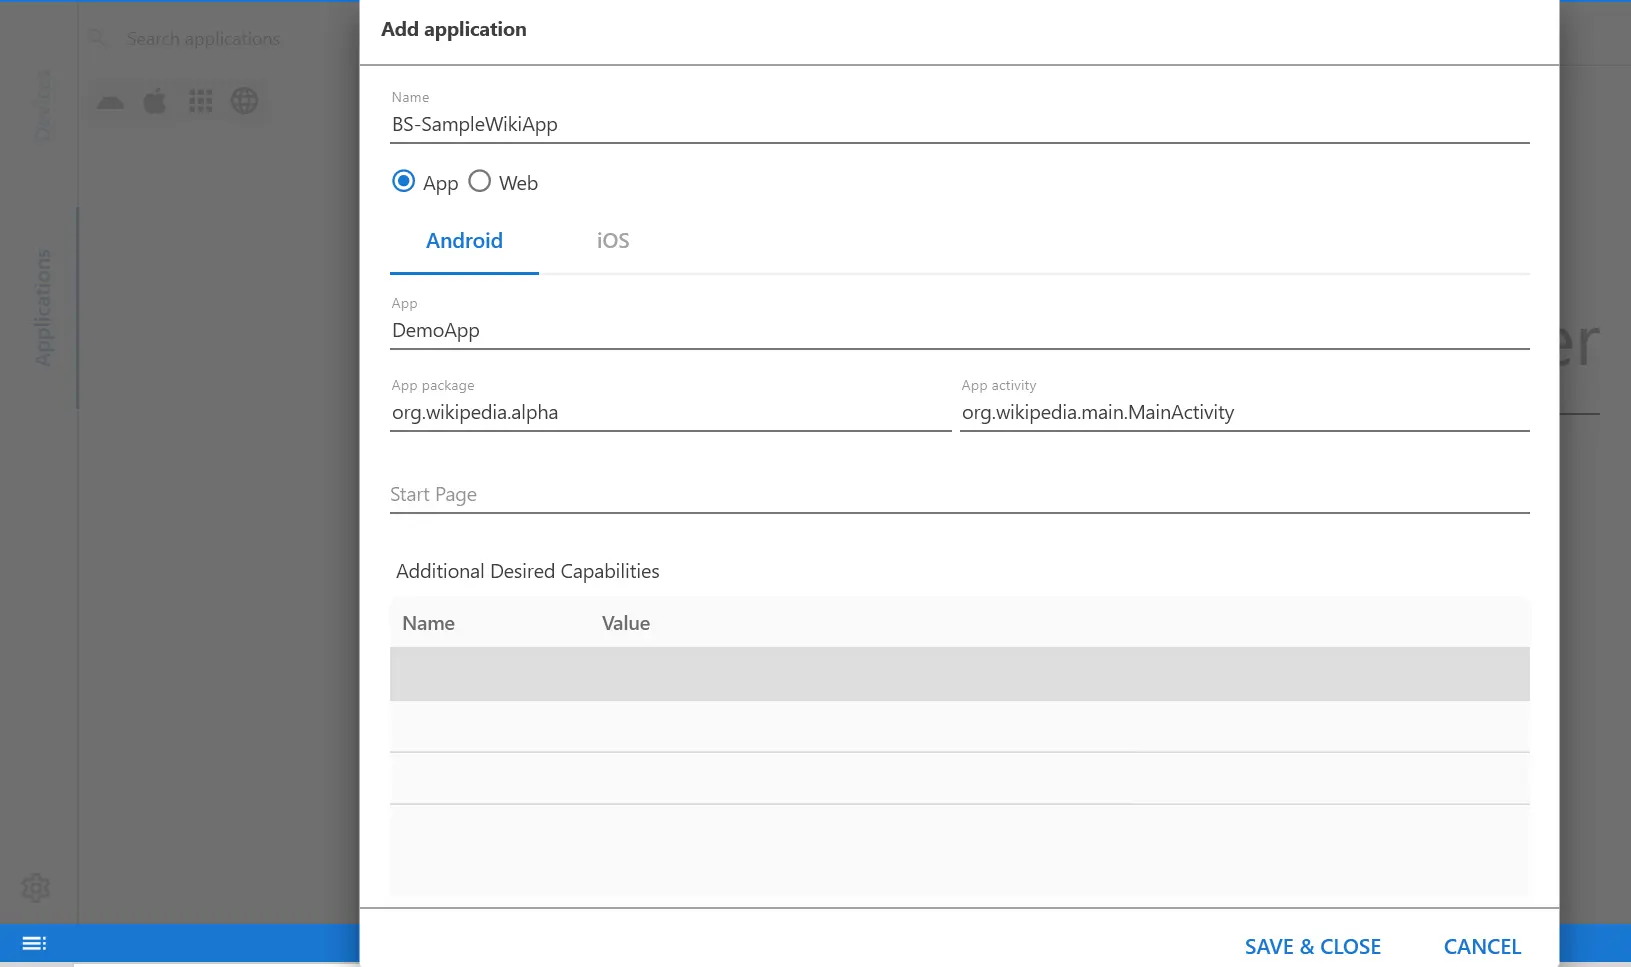Click the globe web filter icon

tap(245, 101)
